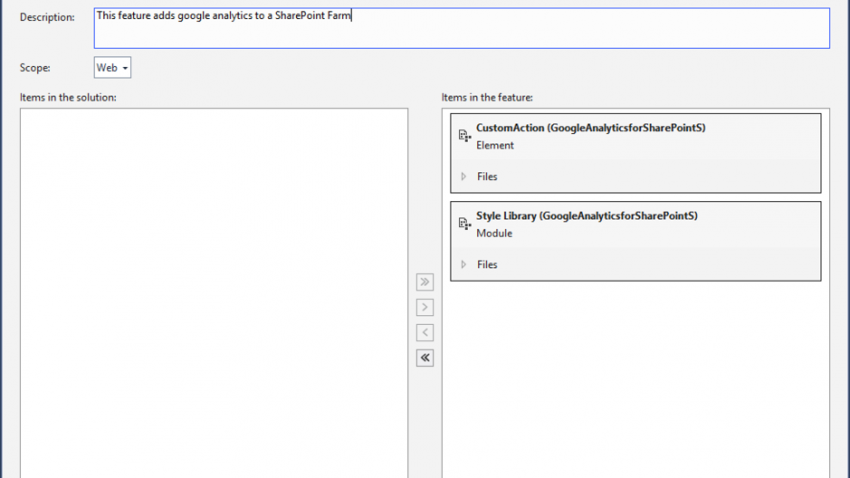This screenshot has height=478, width=850.
Task: Click the 'Module' type label under Style Library
Action: tap(494, 233)
